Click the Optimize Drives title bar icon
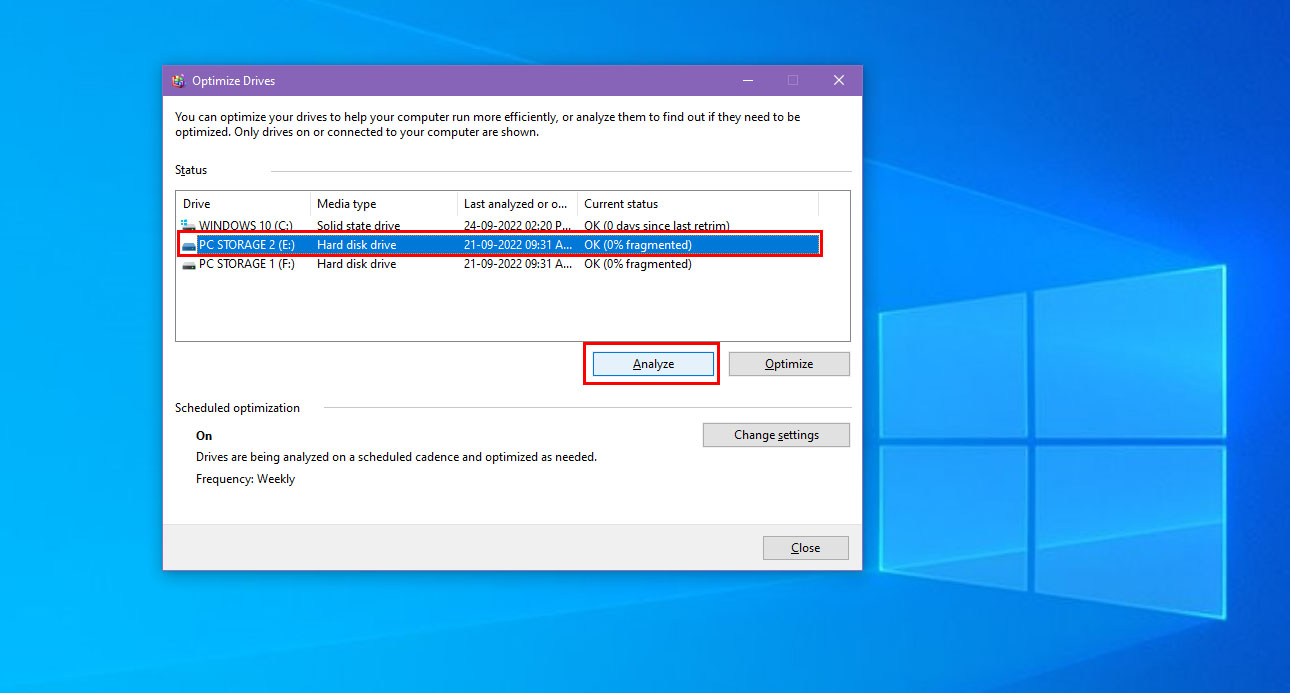 tap(178, 81)
